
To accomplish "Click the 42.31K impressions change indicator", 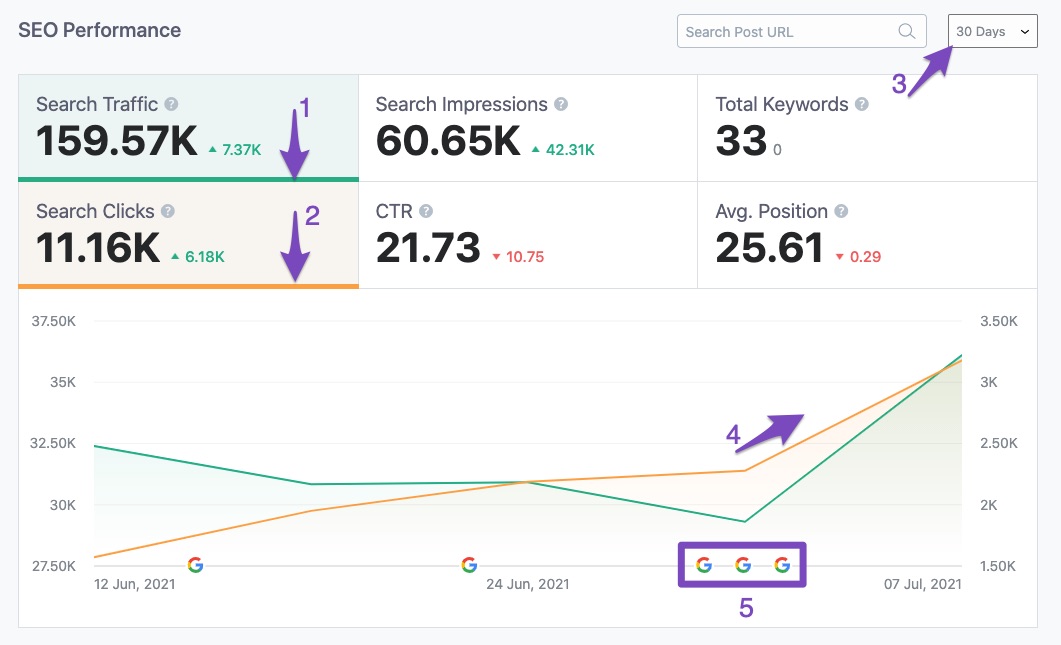I will pos(563,150).
